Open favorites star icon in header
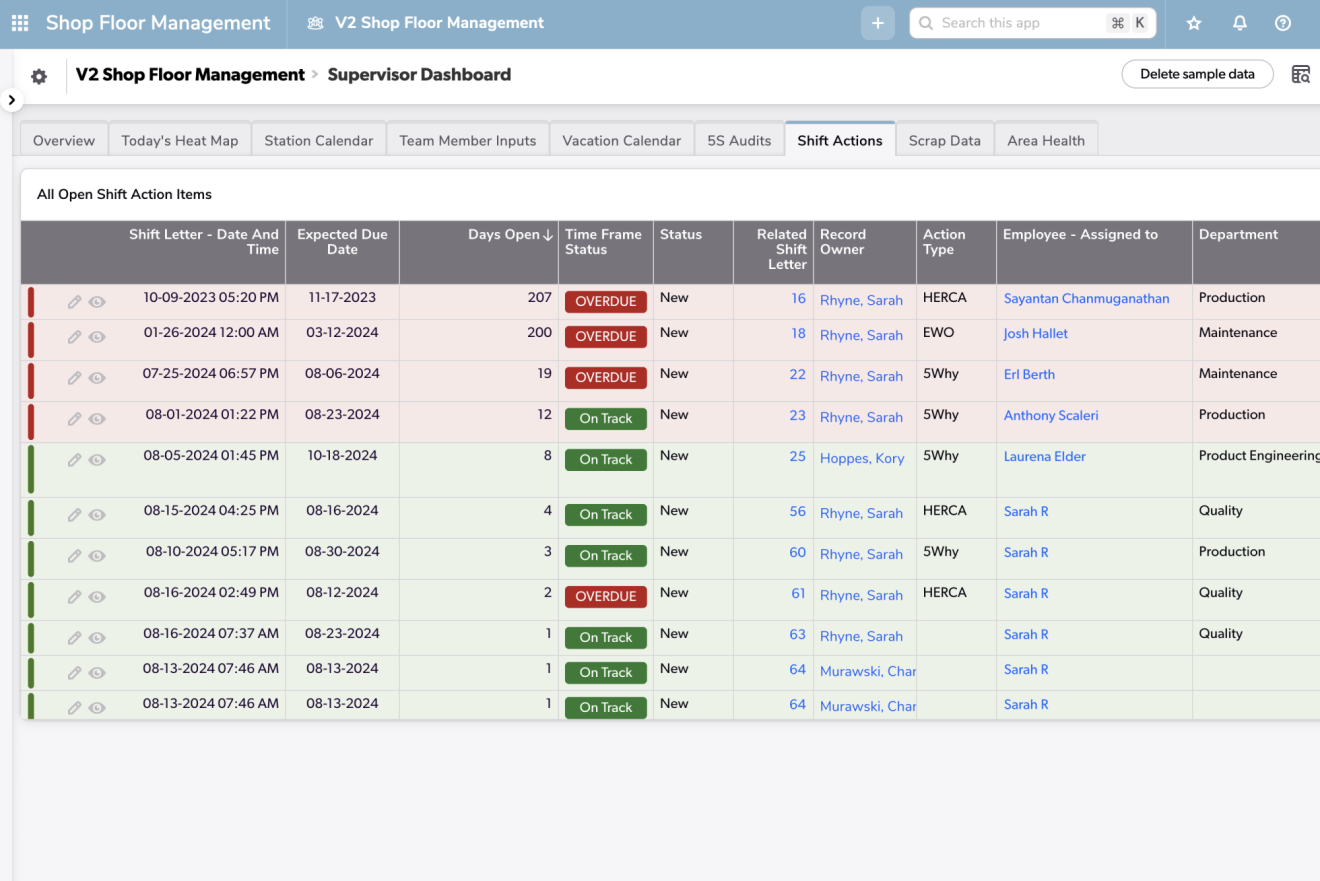The width and height of the screenshot is (1320, 881). click(1193, 23)
